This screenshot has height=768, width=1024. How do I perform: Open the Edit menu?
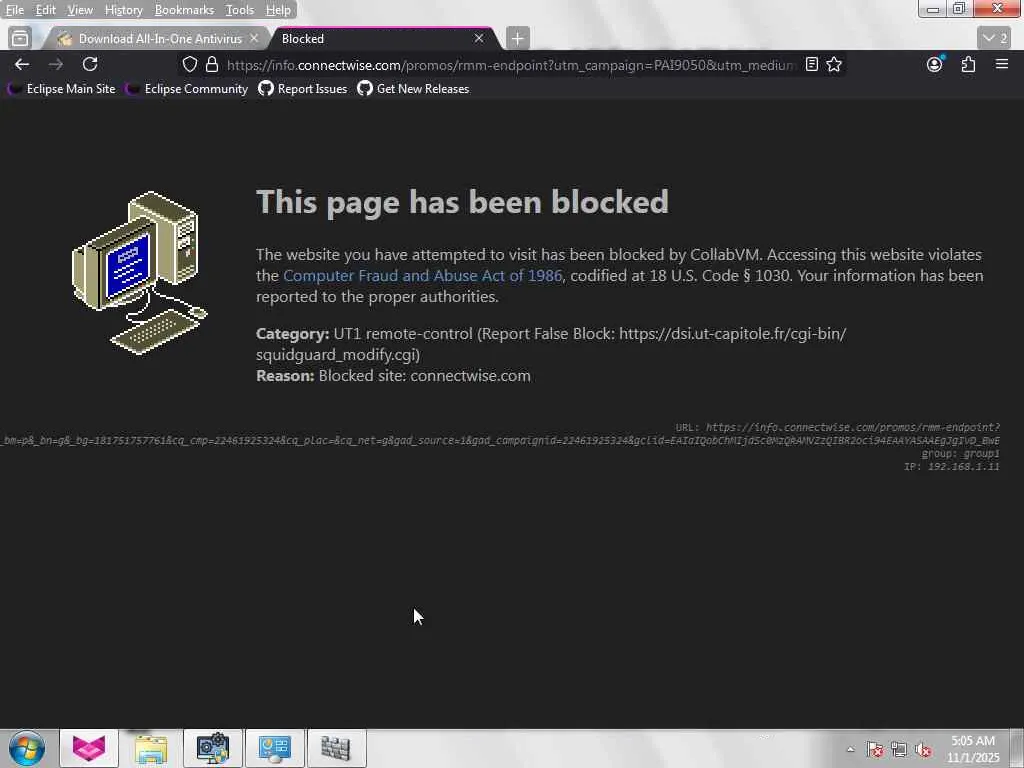click(x=45, y=10)
